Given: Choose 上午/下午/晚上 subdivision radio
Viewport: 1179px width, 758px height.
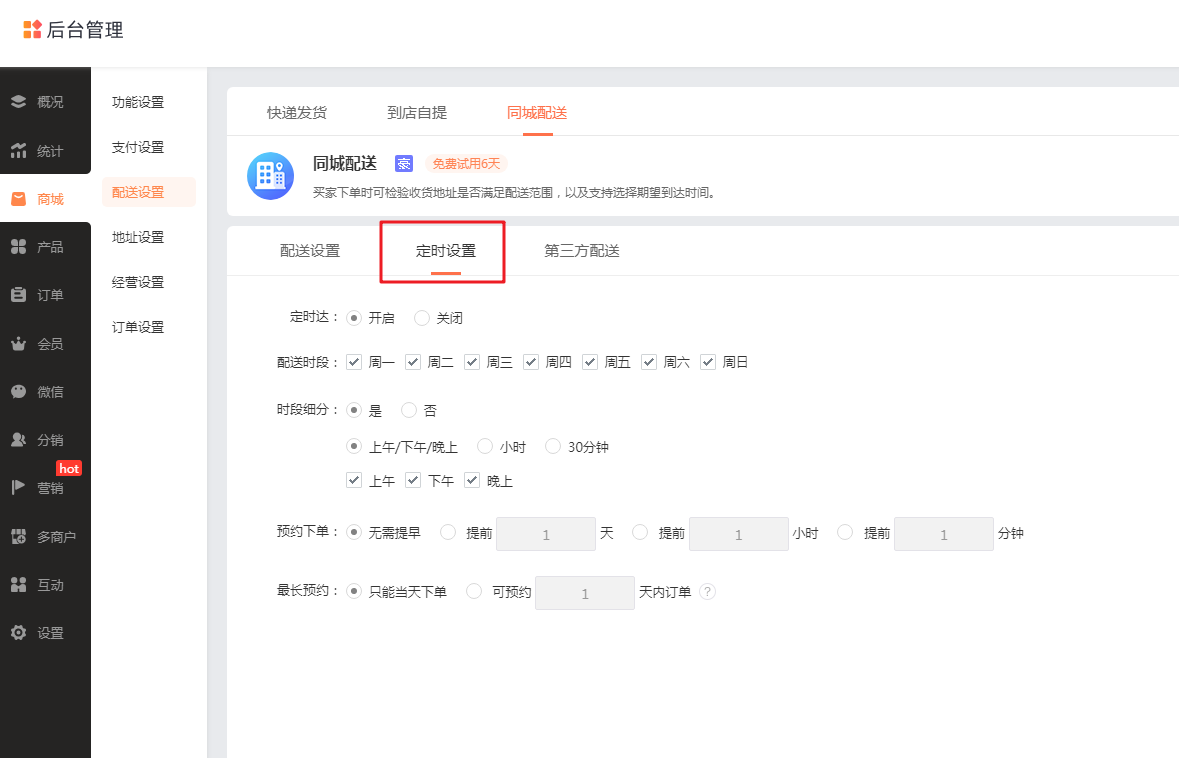Looking at the screenshot, I should coord(354,446).
